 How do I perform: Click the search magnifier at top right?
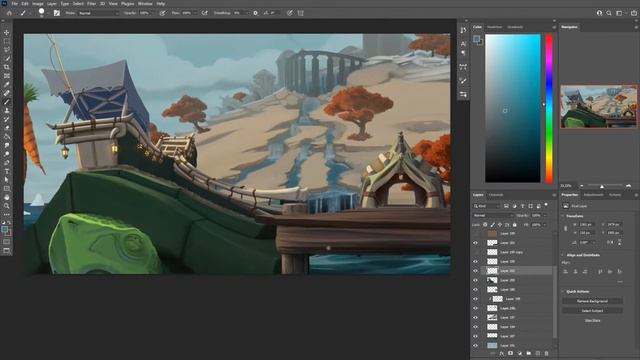click(x=609, y=13)
